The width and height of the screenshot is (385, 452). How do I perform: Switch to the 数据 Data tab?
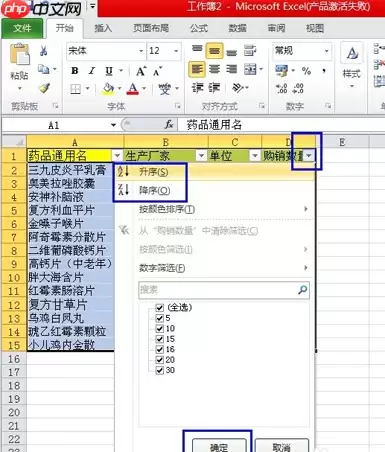pos(237,28)
